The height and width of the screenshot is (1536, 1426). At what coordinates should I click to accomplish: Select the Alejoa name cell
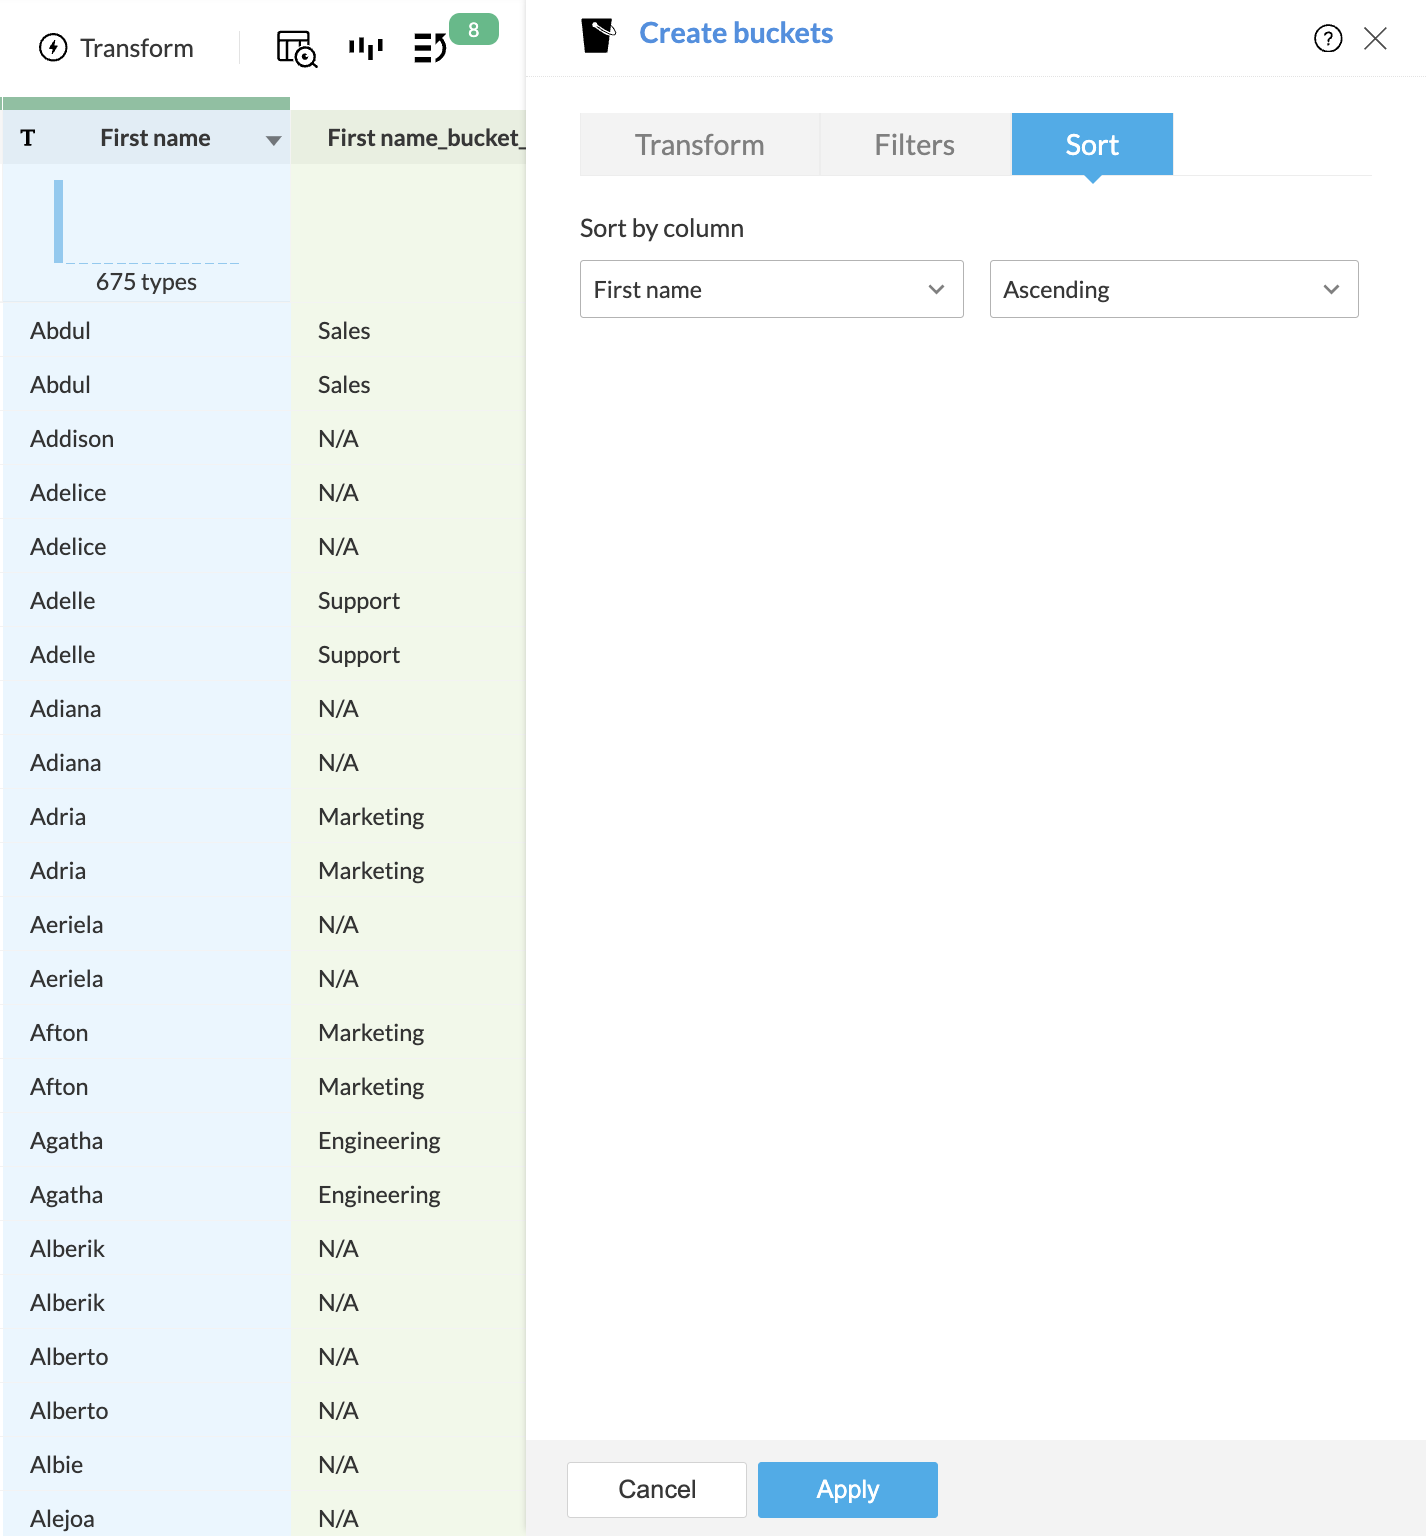pos(146,1519)
